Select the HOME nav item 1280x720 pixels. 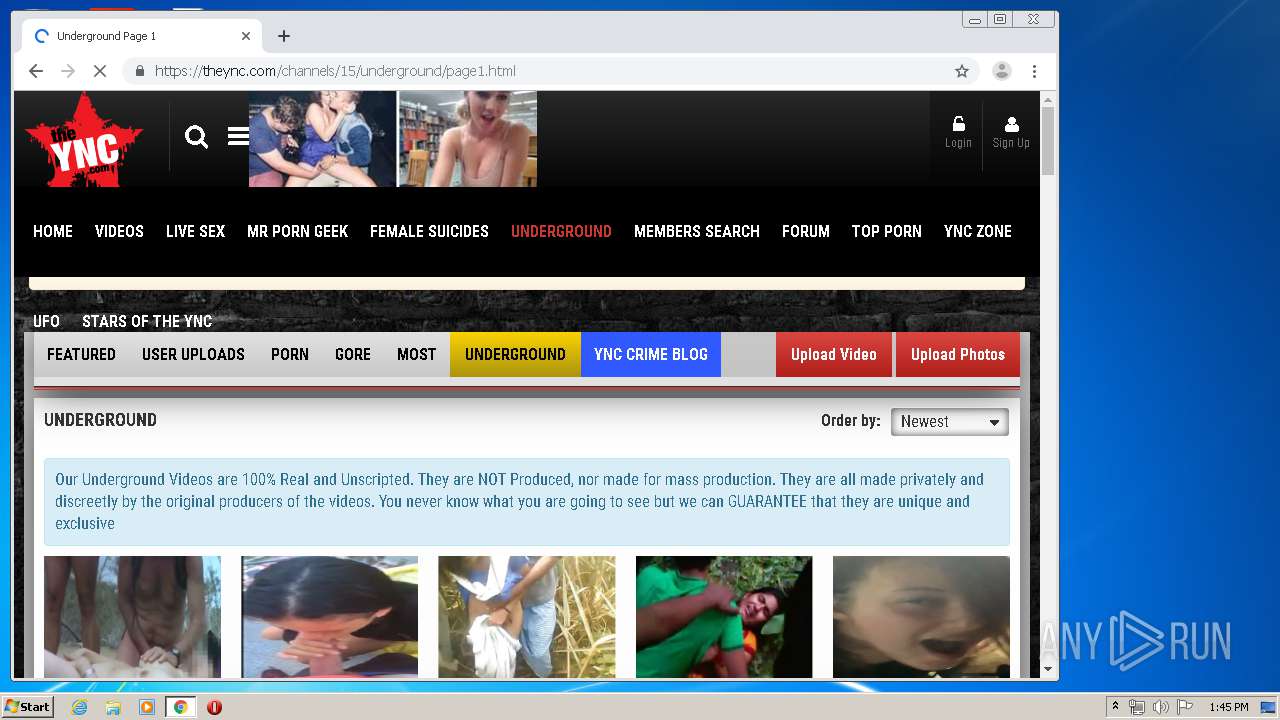click(x=53, y=231)
